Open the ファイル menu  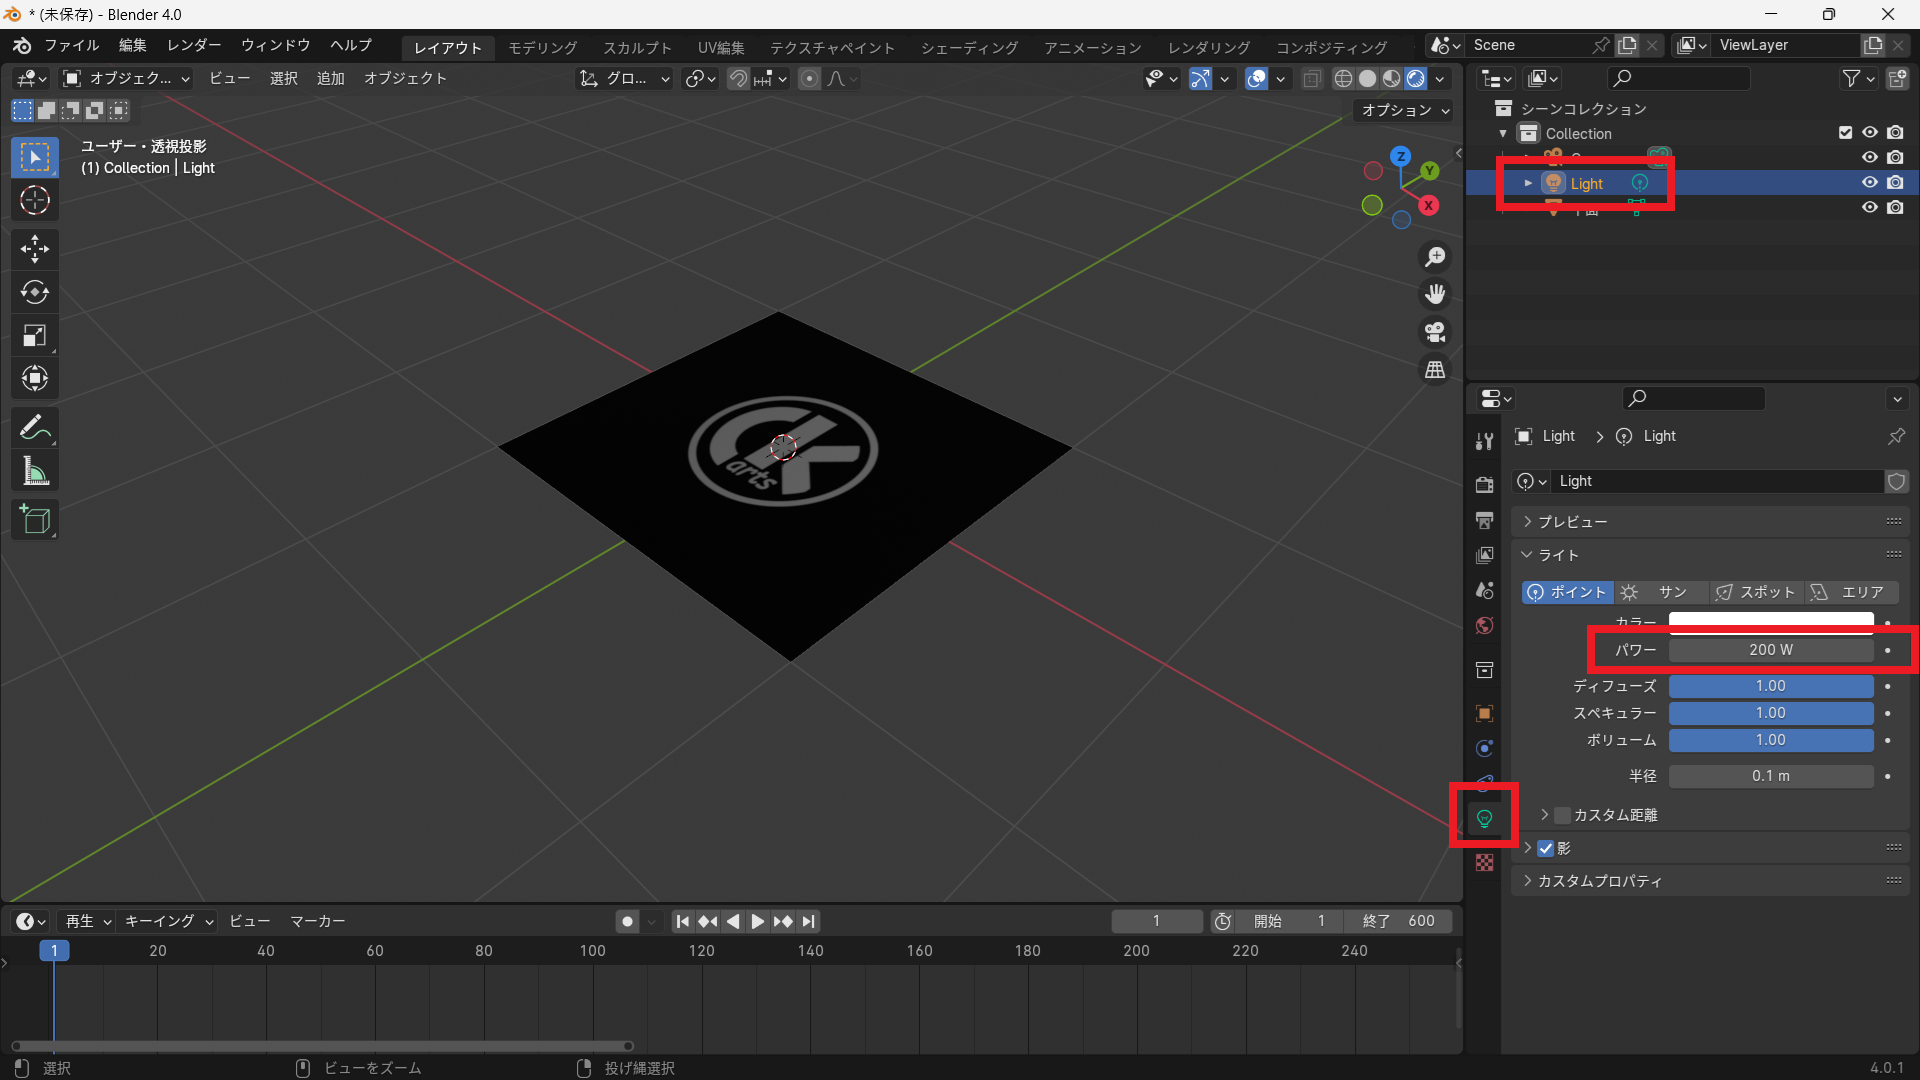click(x=71, y=46)
